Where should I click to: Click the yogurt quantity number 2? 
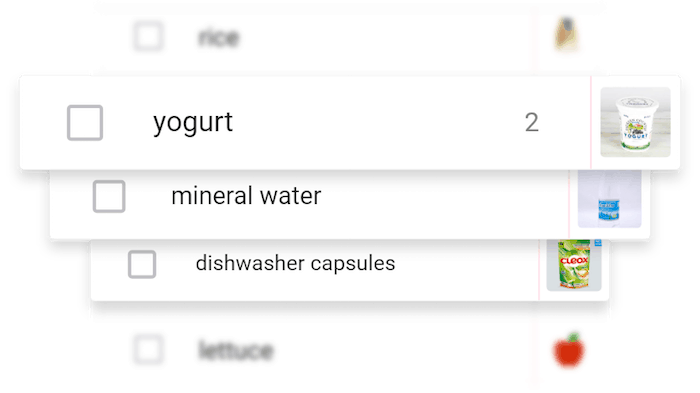coord(532,122)
